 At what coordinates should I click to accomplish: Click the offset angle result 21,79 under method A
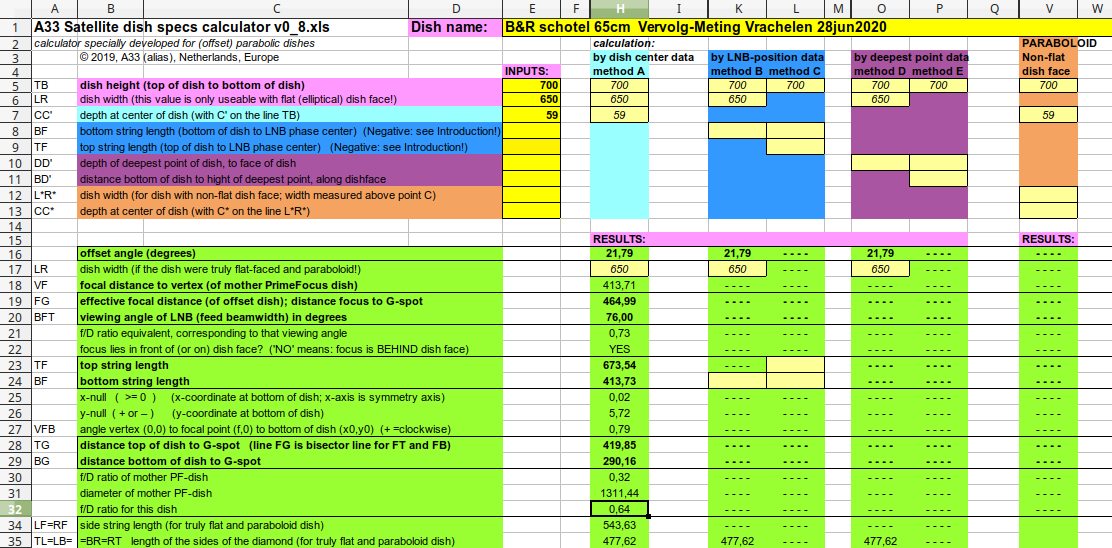620,253
